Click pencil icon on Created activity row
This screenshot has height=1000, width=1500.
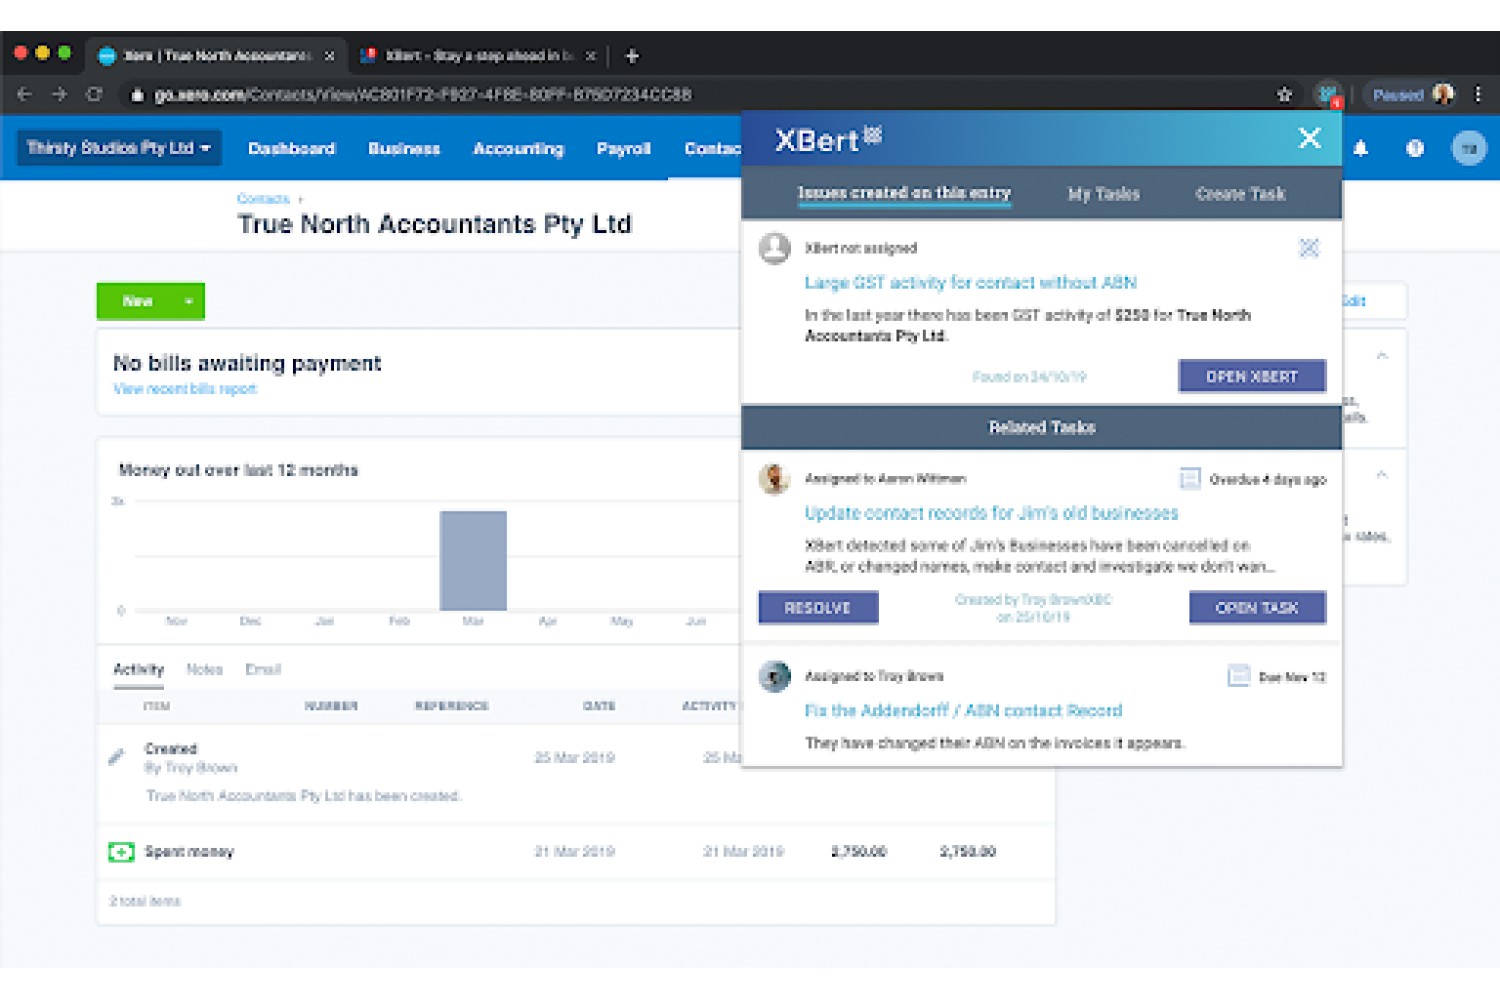(x=116, y=757)
